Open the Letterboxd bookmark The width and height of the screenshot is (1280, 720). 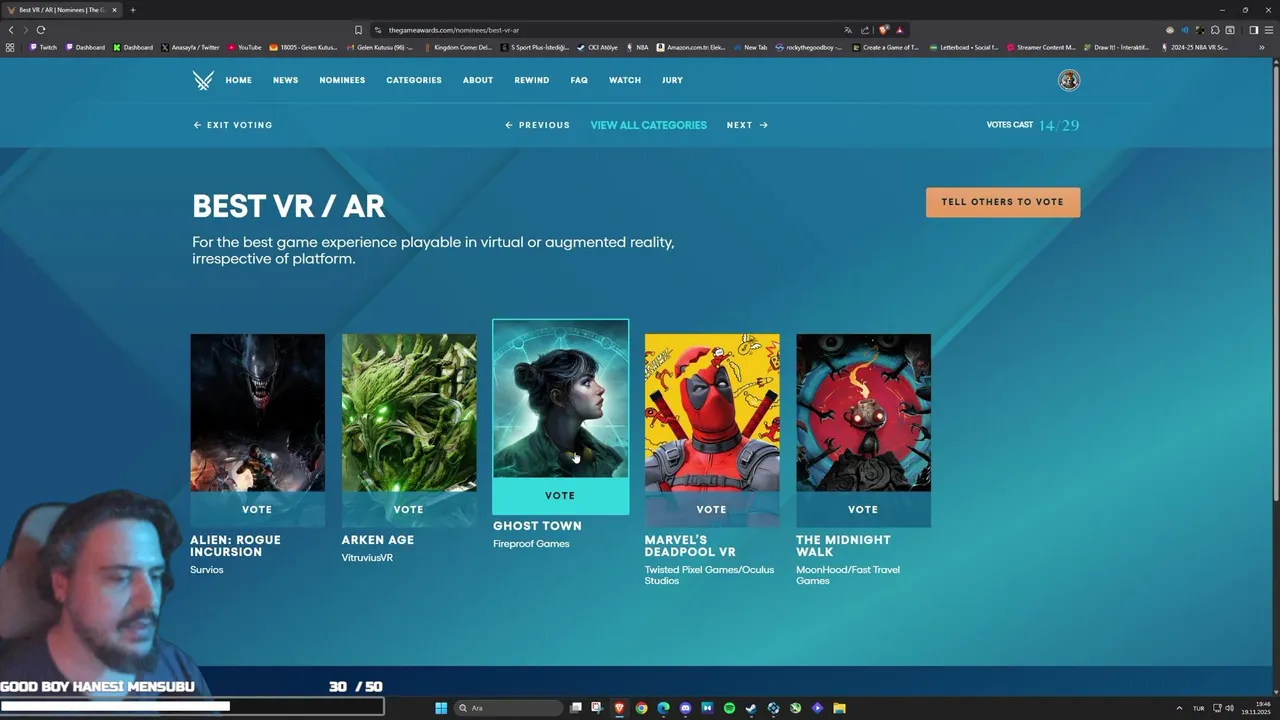(964, 47)
